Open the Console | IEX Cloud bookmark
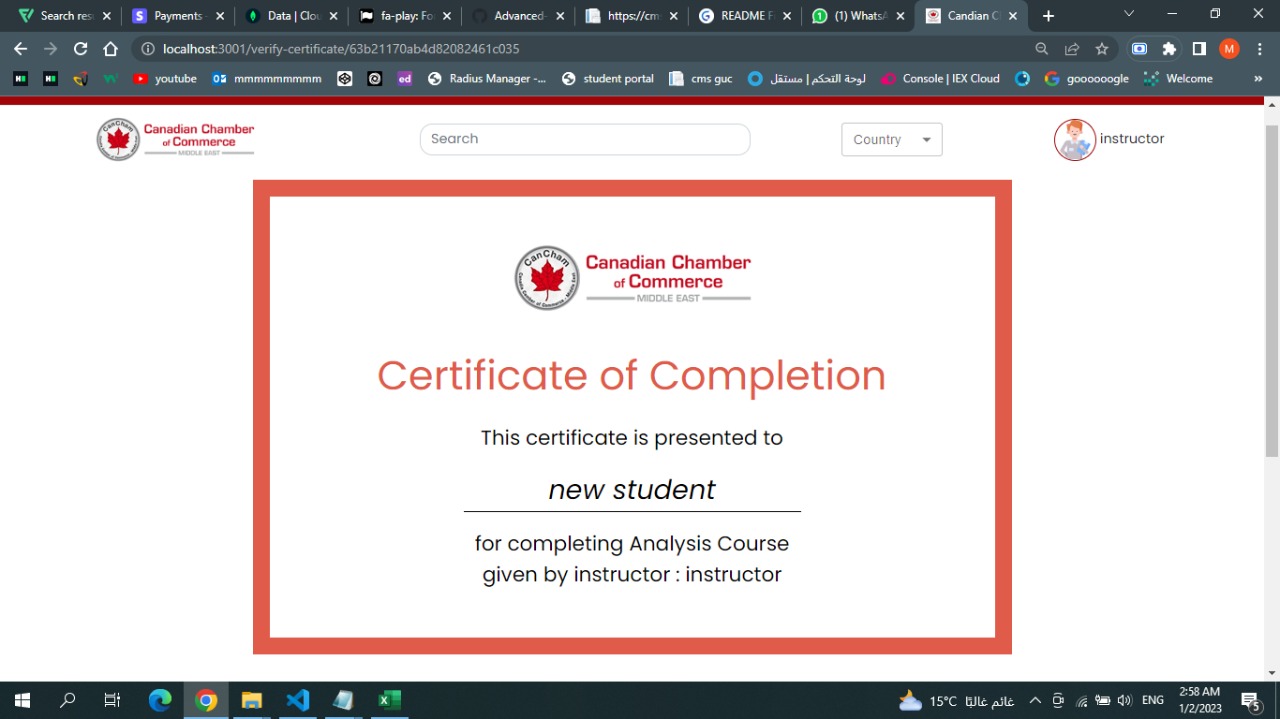The width and height of the screenshot is (1280, 719). (x=940, y=78)
